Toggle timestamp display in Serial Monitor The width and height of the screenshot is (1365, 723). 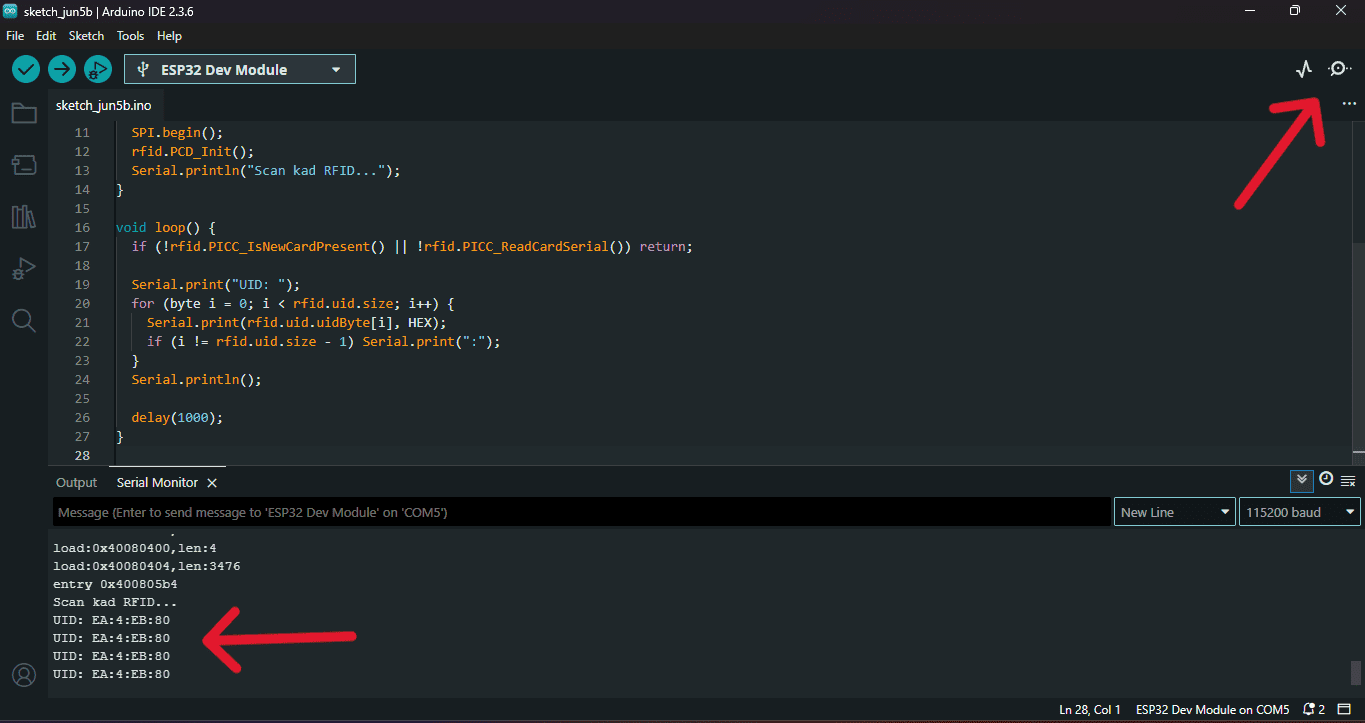pyautogui.click(x=1326, y=480)
